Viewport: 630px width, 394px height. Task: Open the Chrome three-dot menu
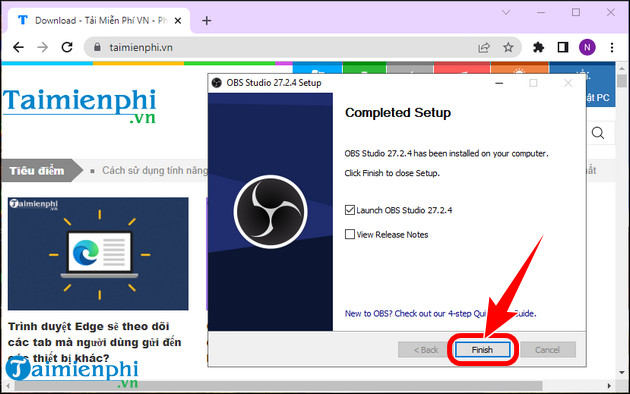[x=612, y=47]
